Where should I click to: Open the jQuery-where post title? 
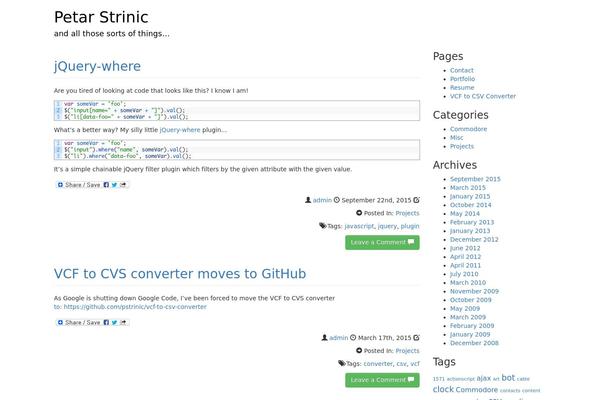[x=97, y=66]
